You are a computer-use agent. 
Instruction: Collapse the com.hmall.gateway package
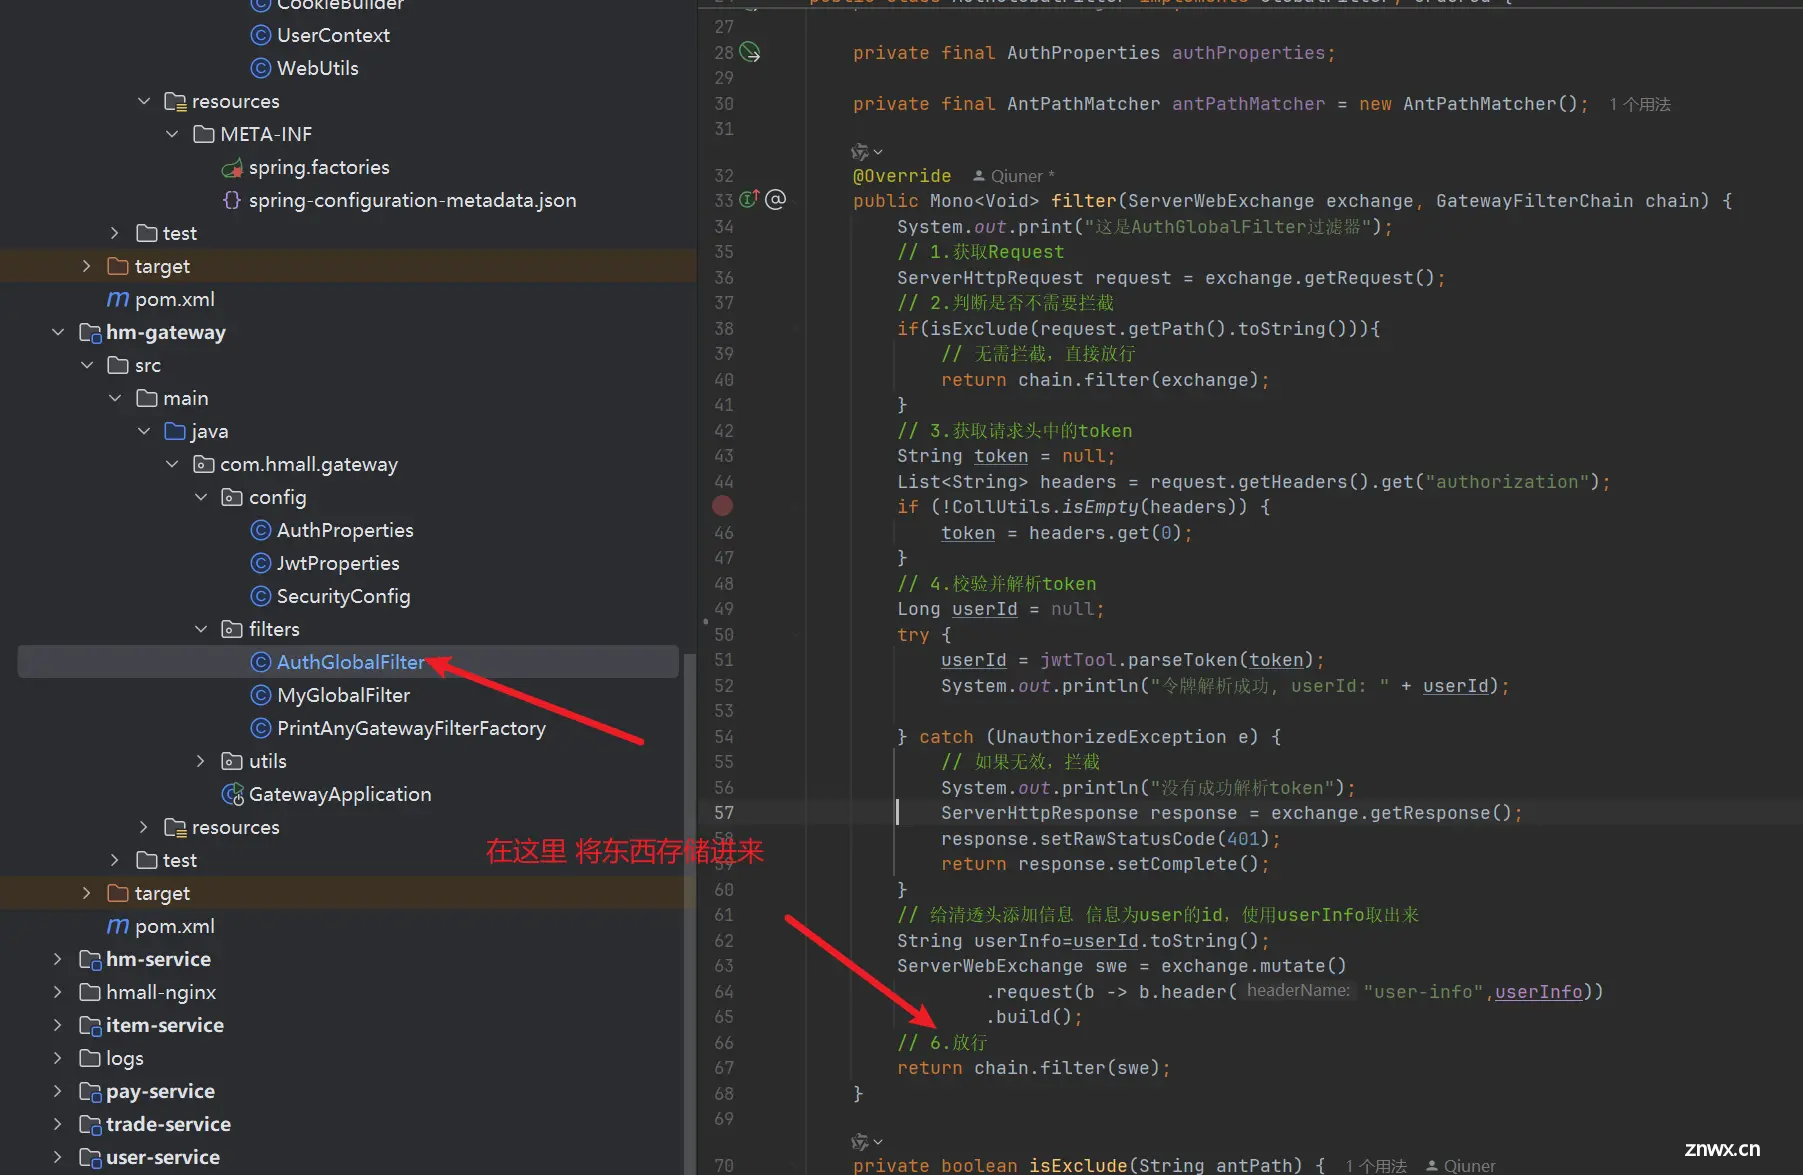(172, 464)
